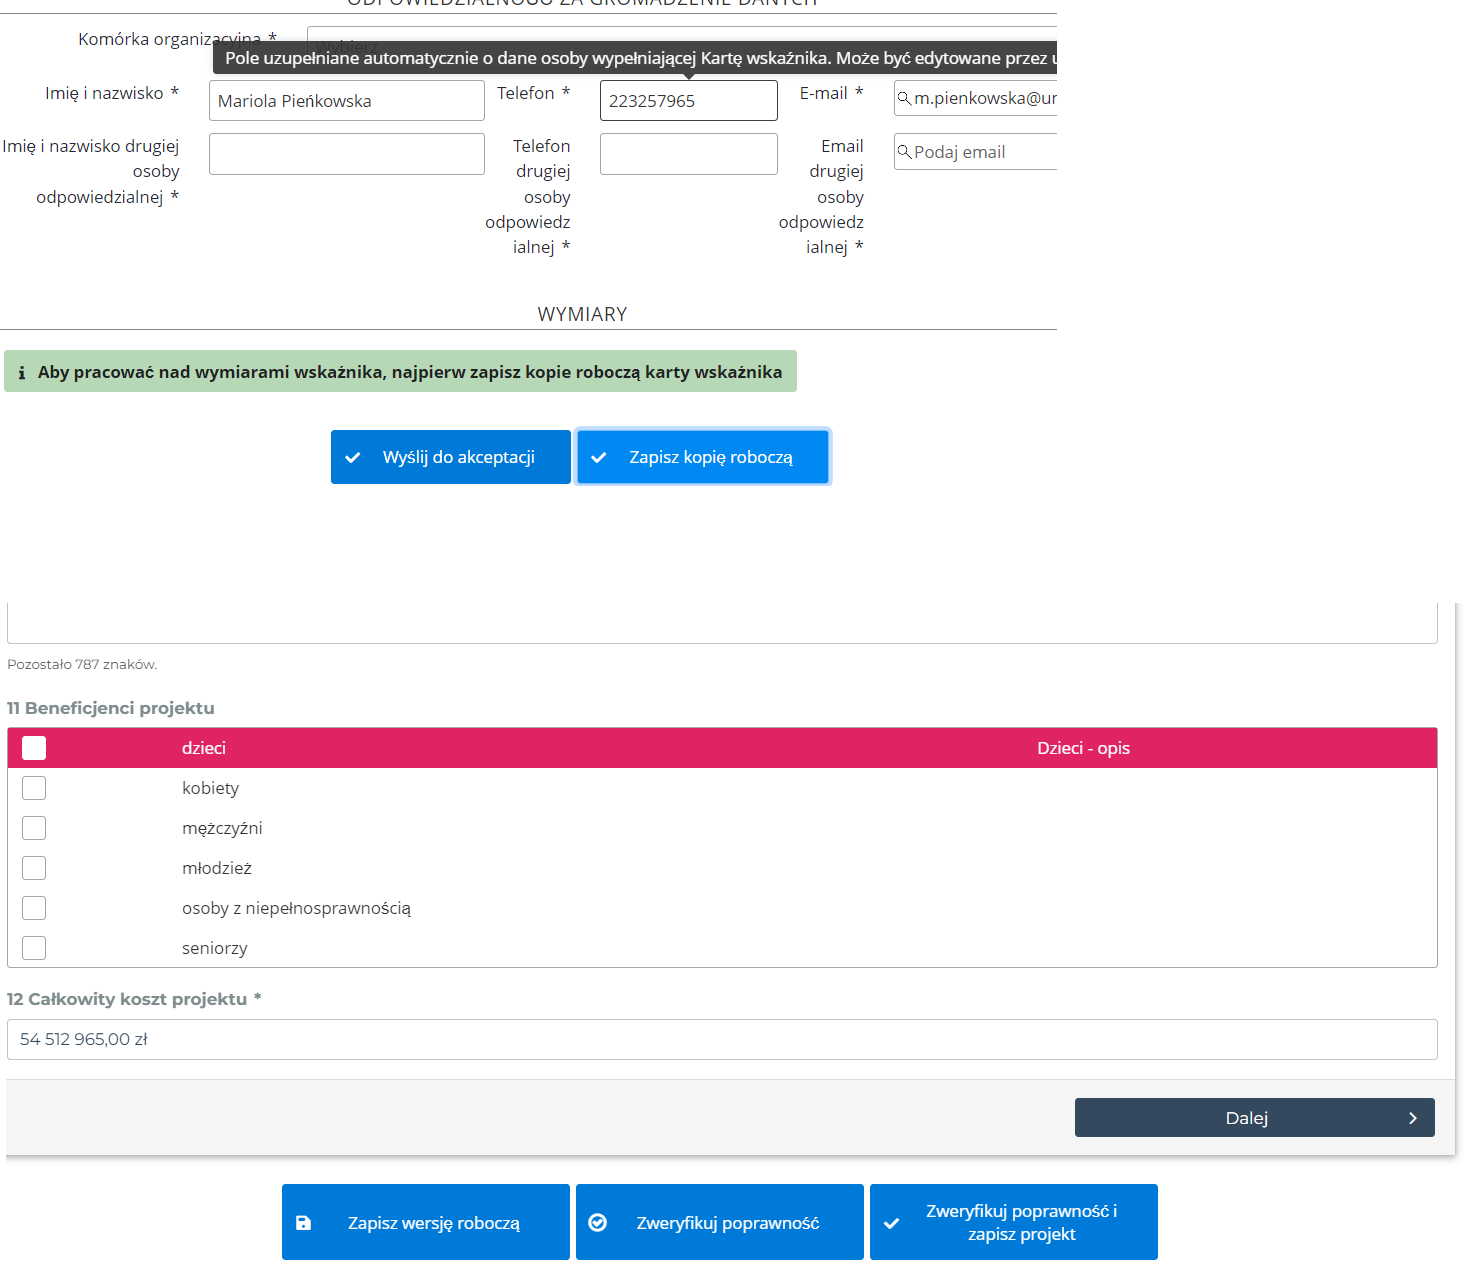The image size is (1464, 1261).
Task: Click the chevron arrow on the Dalej button
Action: [1412, 1118]
